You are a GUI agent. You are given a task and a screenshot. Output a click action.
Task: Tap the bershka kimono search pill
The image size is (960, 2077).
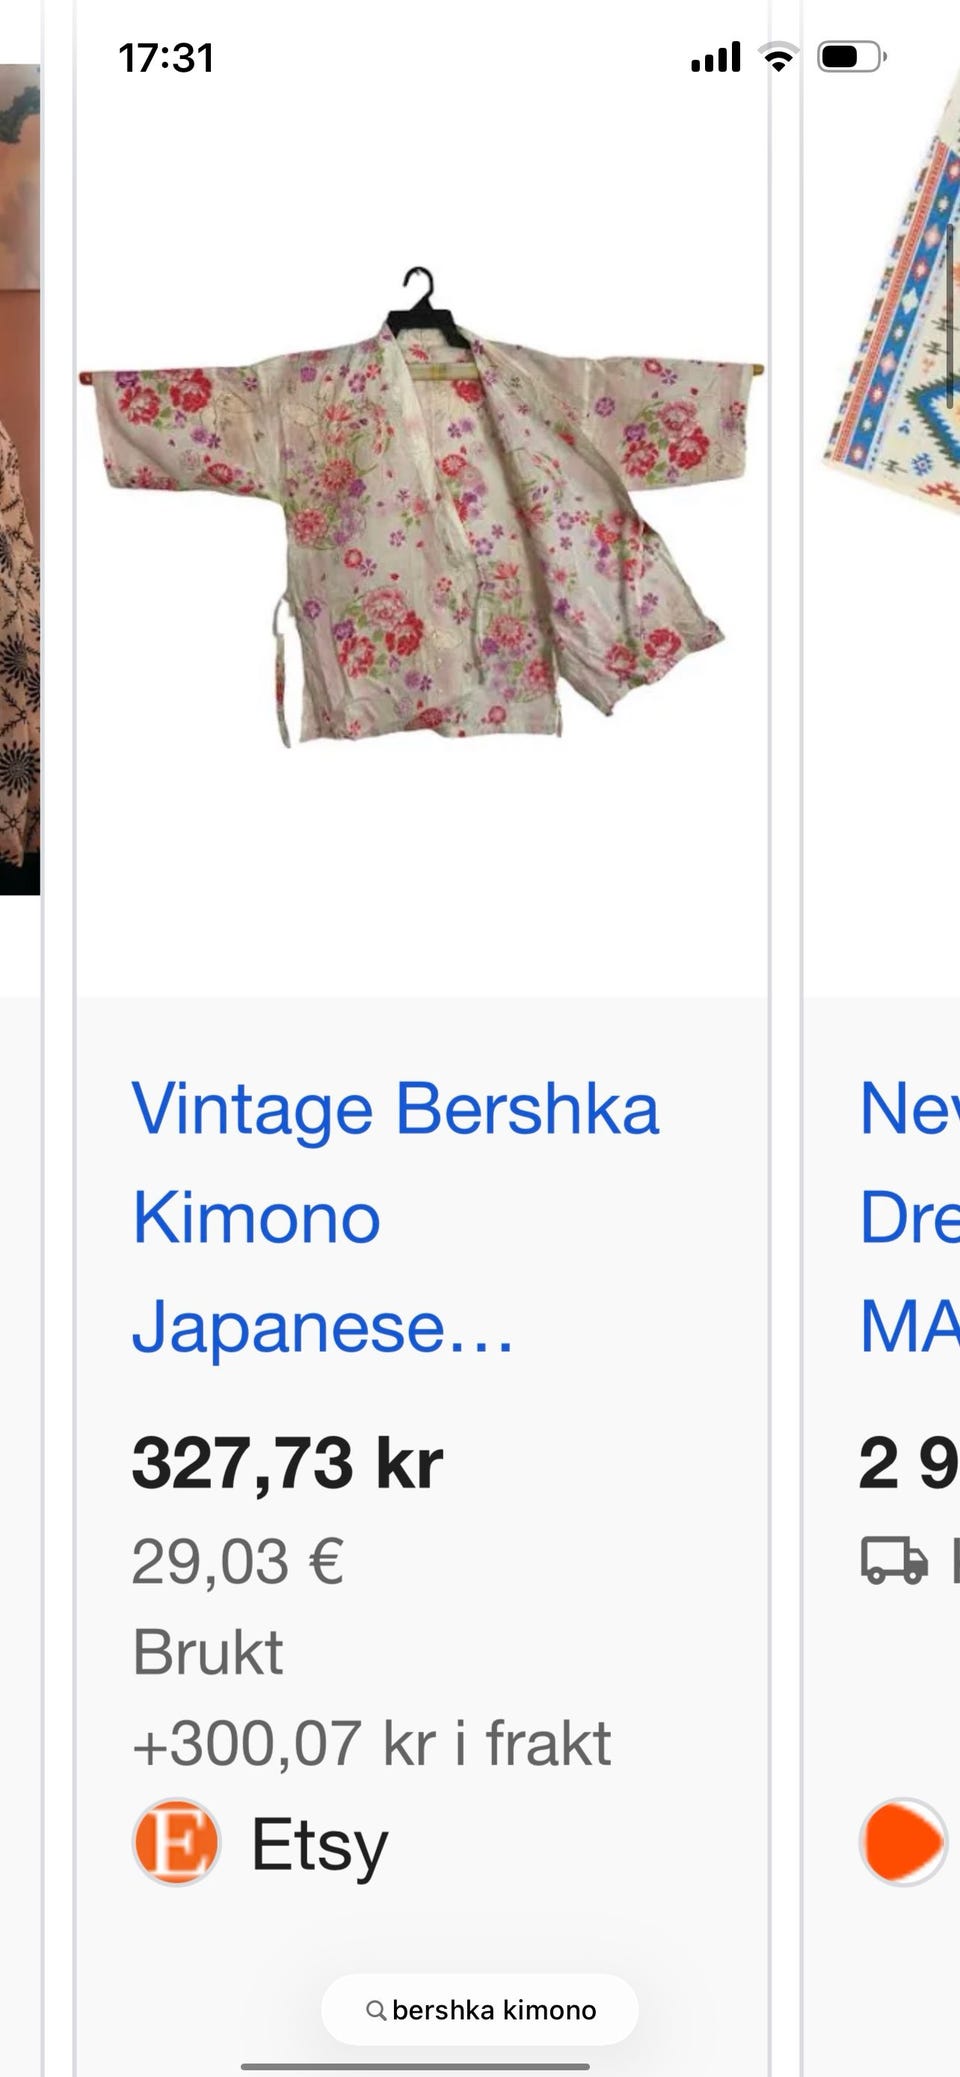pos(480,2009)
